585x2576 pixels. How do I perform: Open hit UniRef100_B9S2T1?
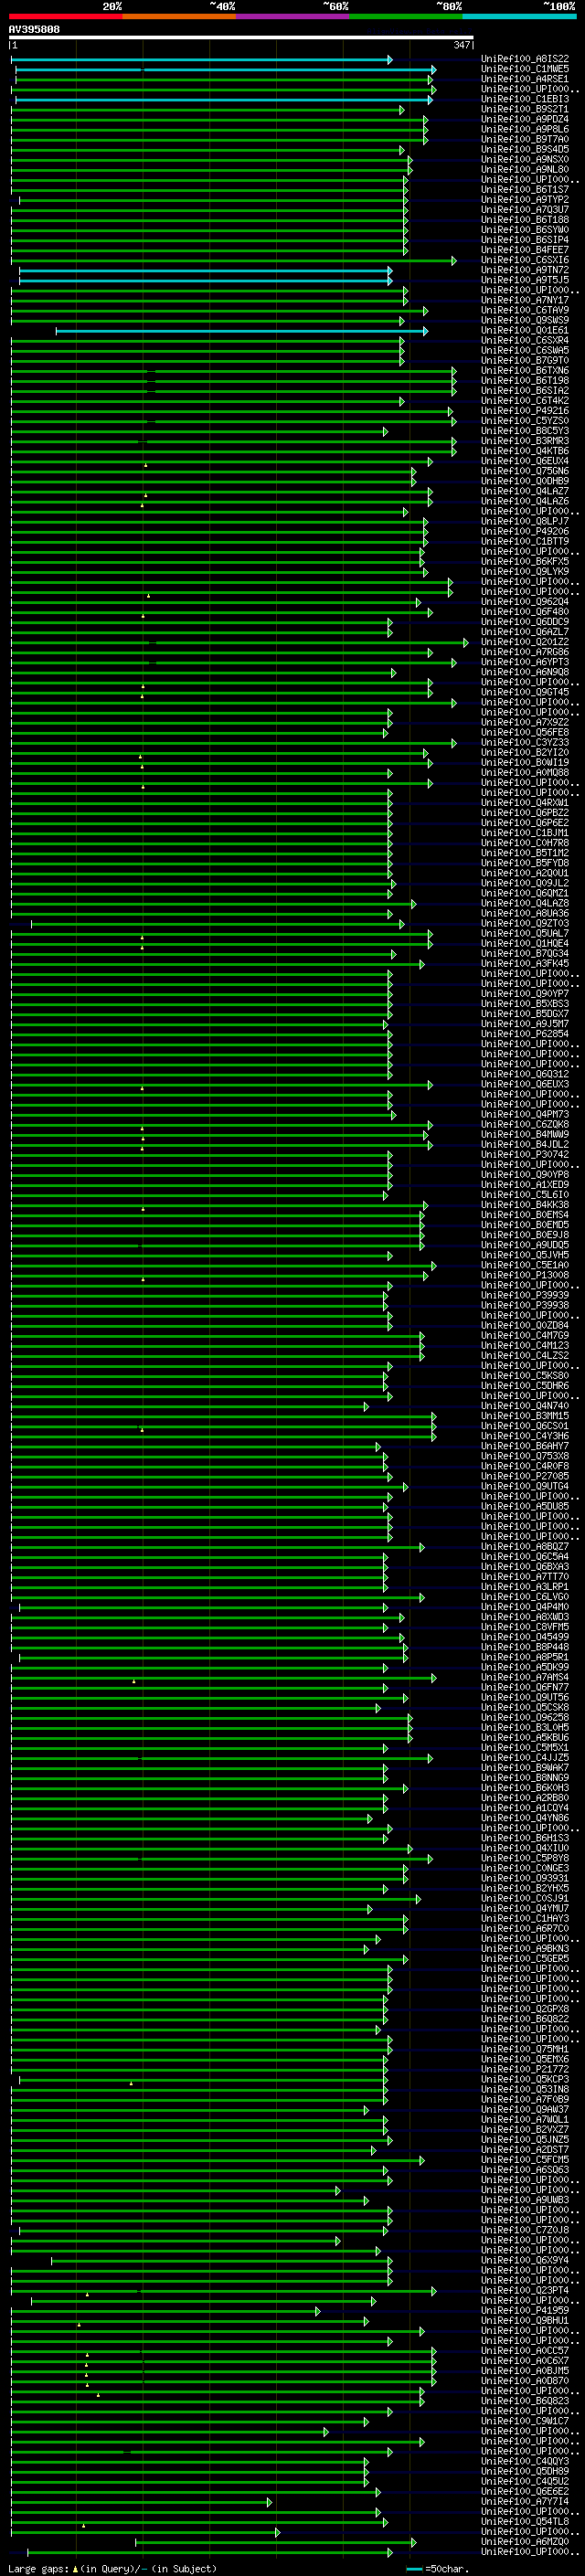click(x=525, y=109)
